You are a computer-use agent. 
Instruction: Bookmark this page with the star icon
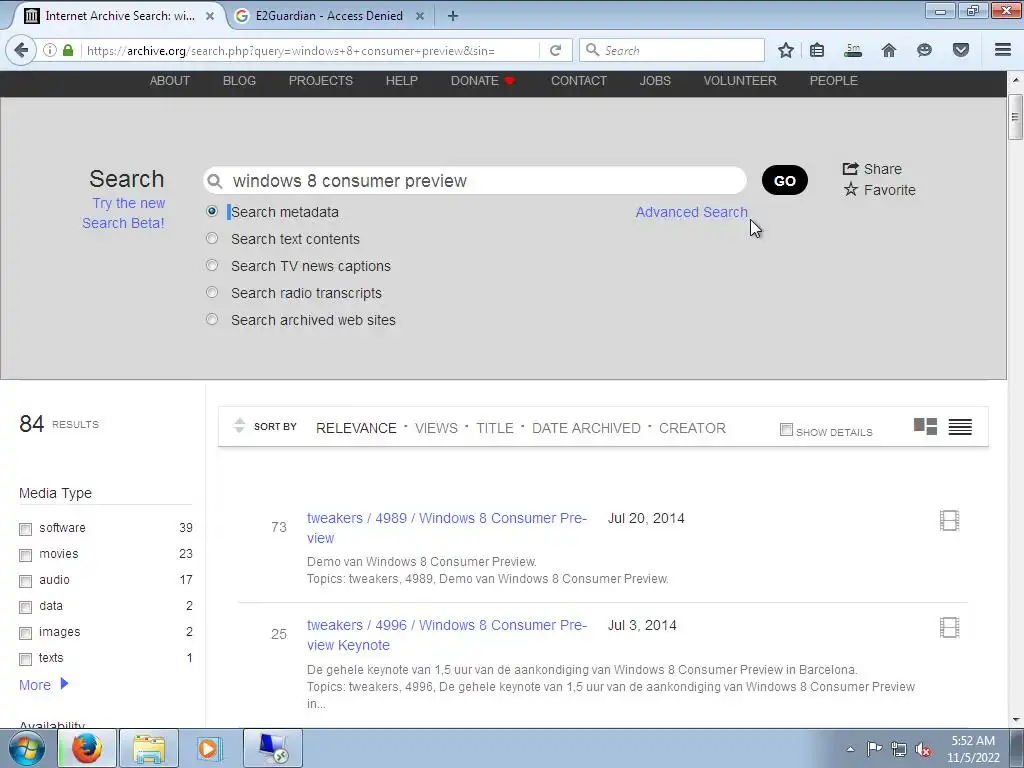[786, 50]
